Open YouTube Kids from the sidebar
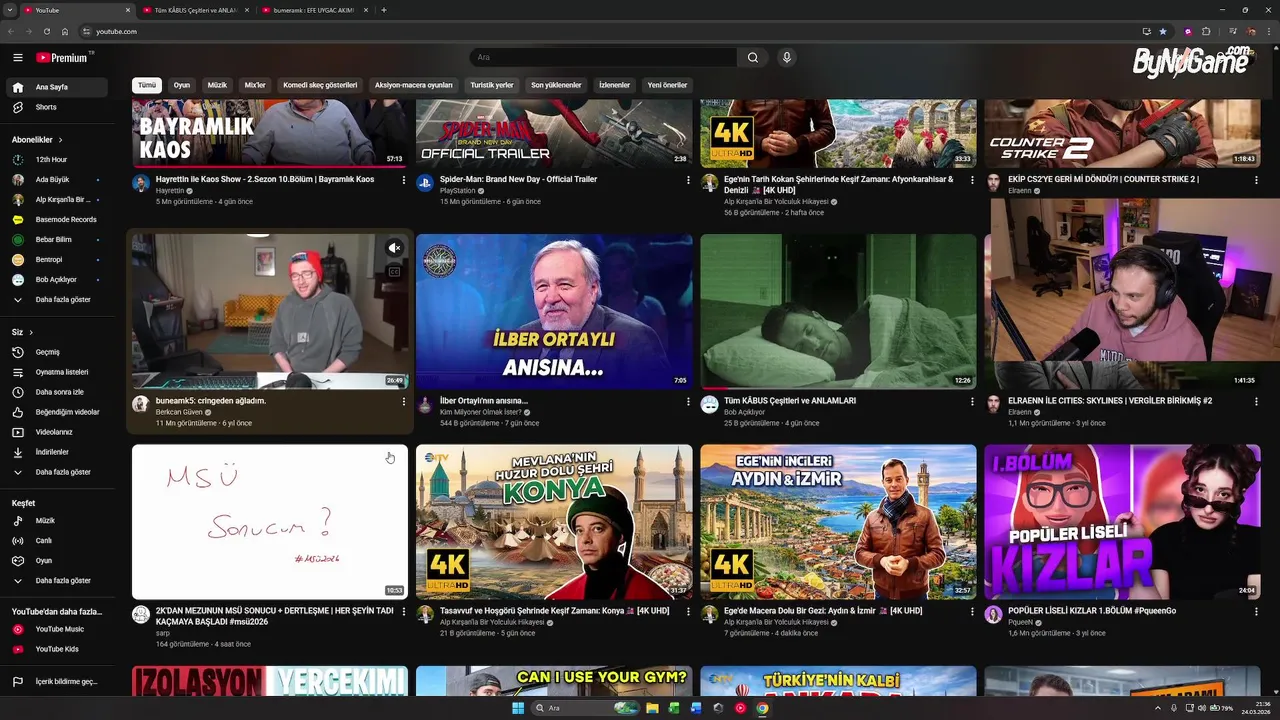The width and height of the screenshot is (1280, 720). 57,649
